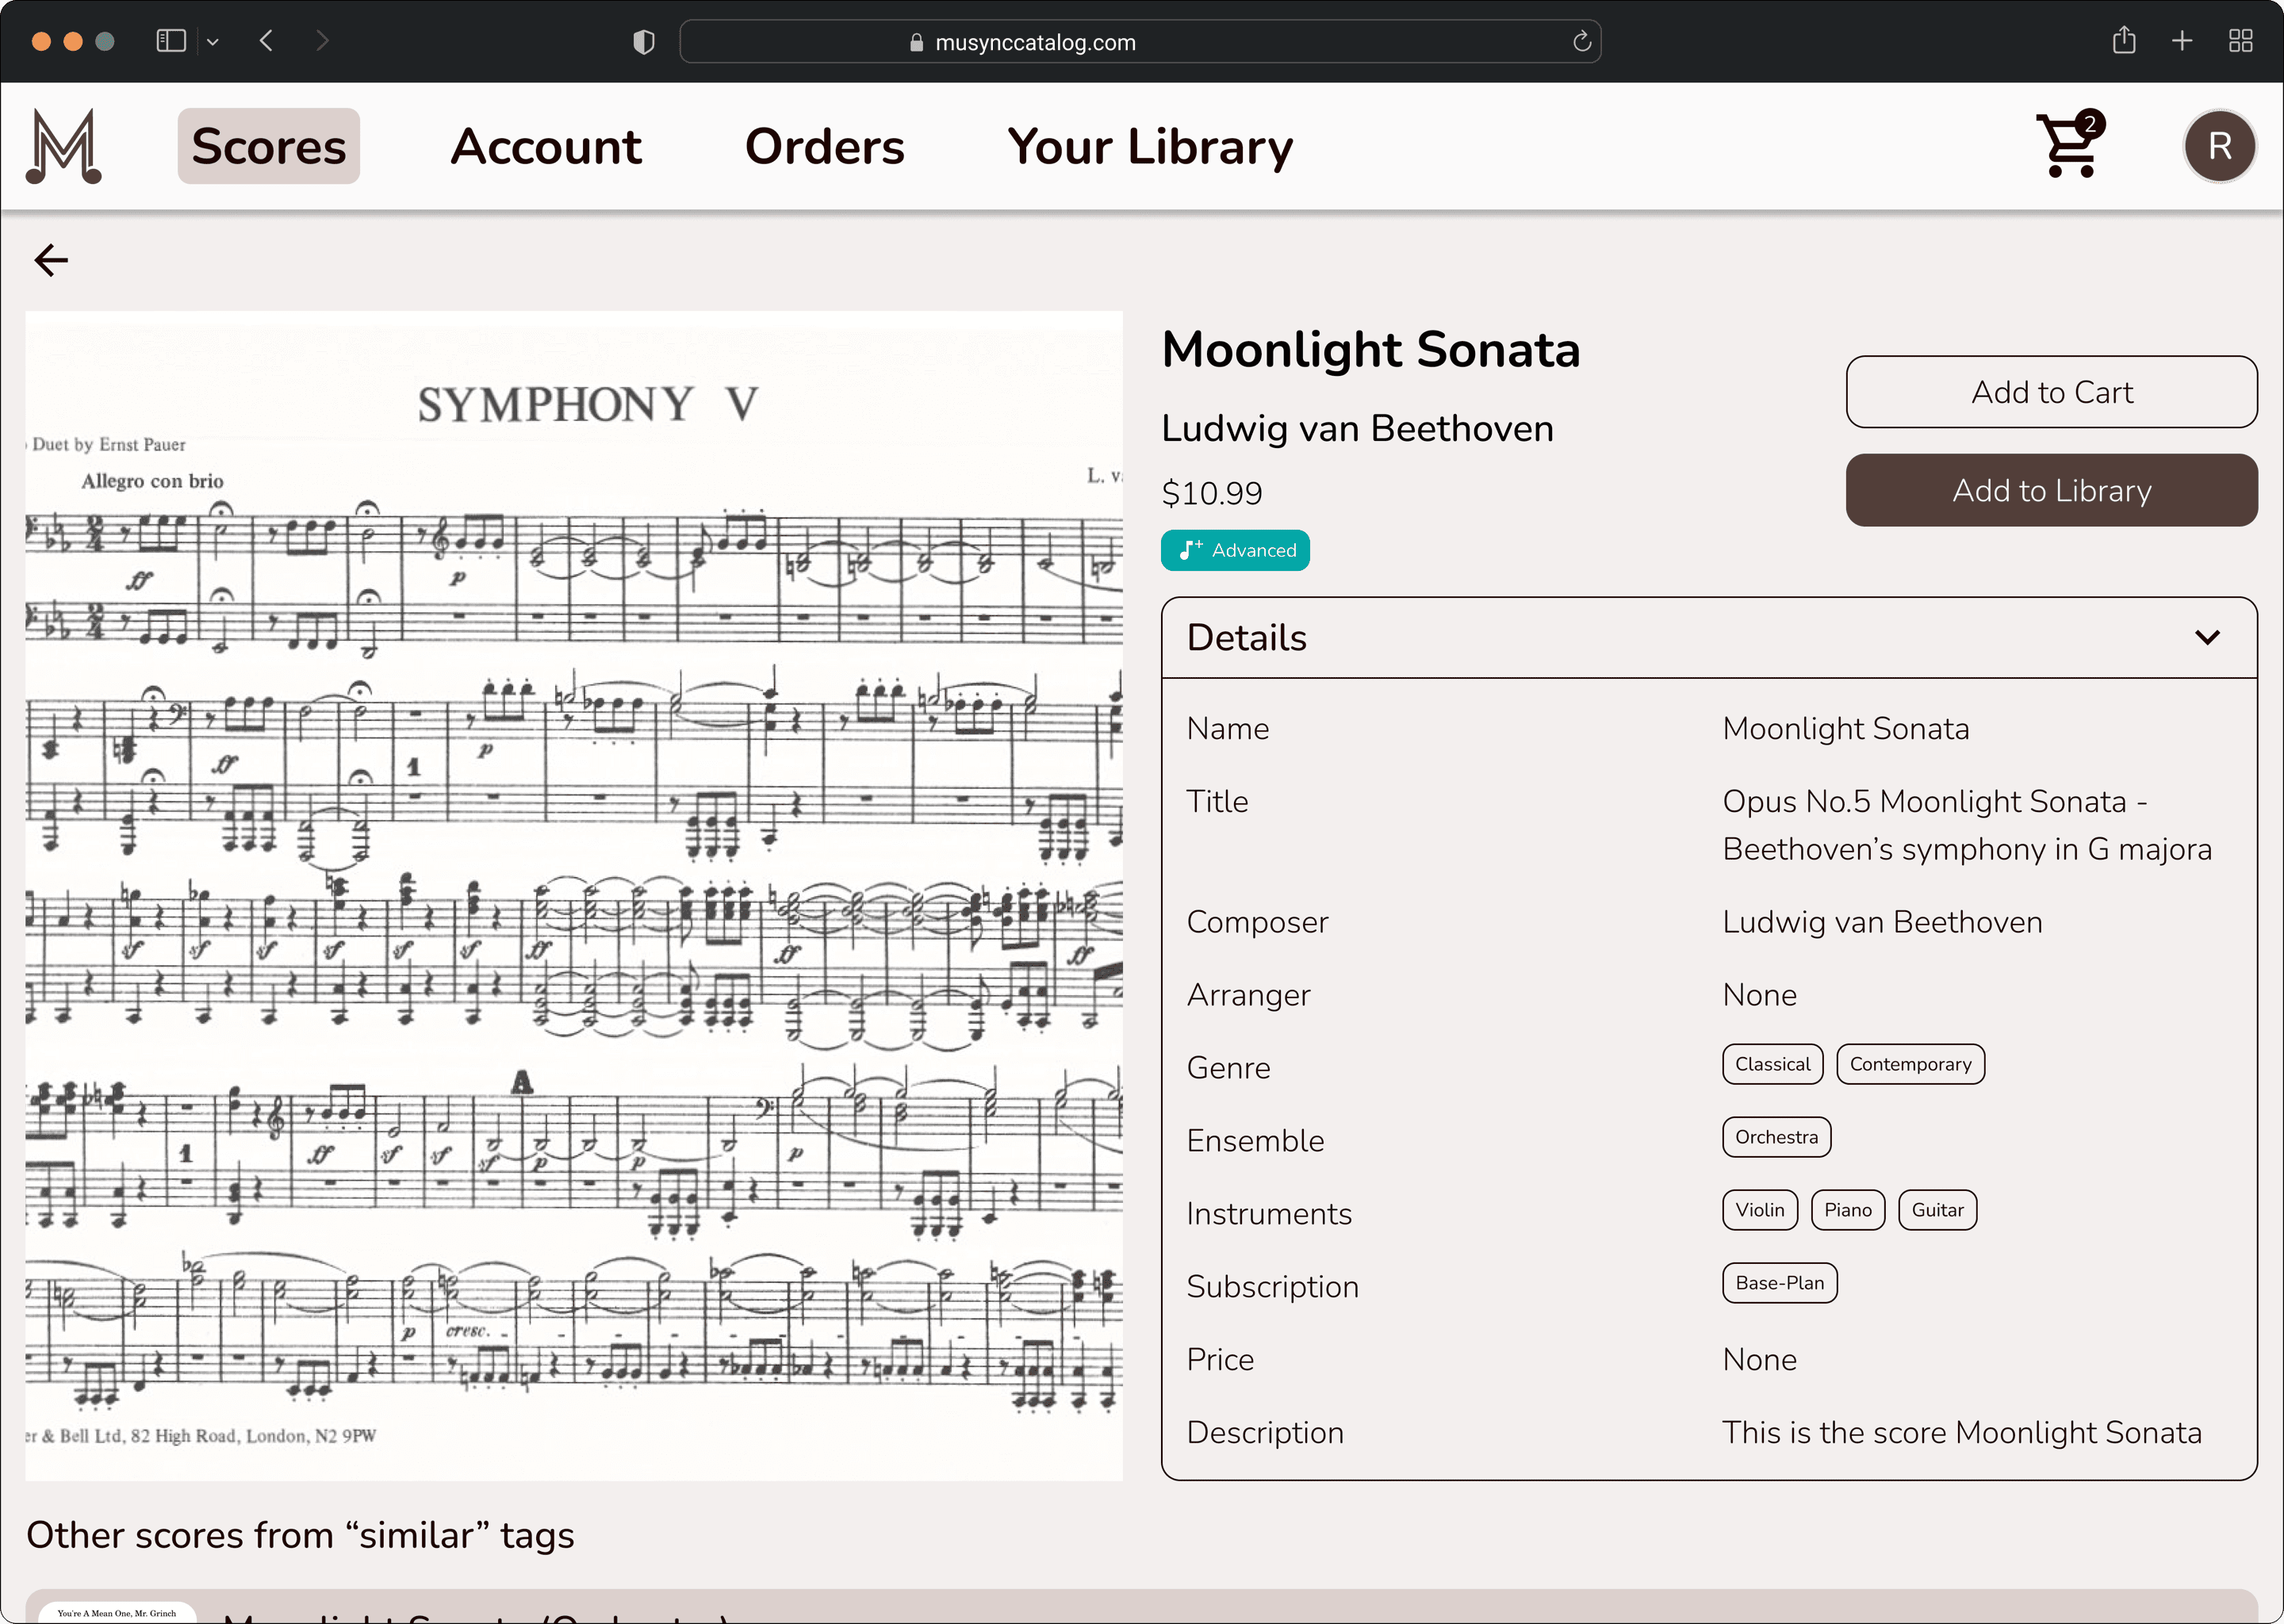Click the 'Genre' row label
Image resolution: width=2284 pixels, height=1624 pixels.
[1228, 1068]
